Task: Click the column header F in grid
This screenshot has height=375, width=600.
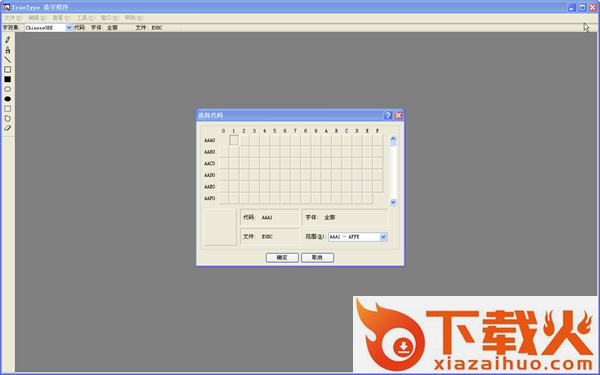Action: point(377,131)
